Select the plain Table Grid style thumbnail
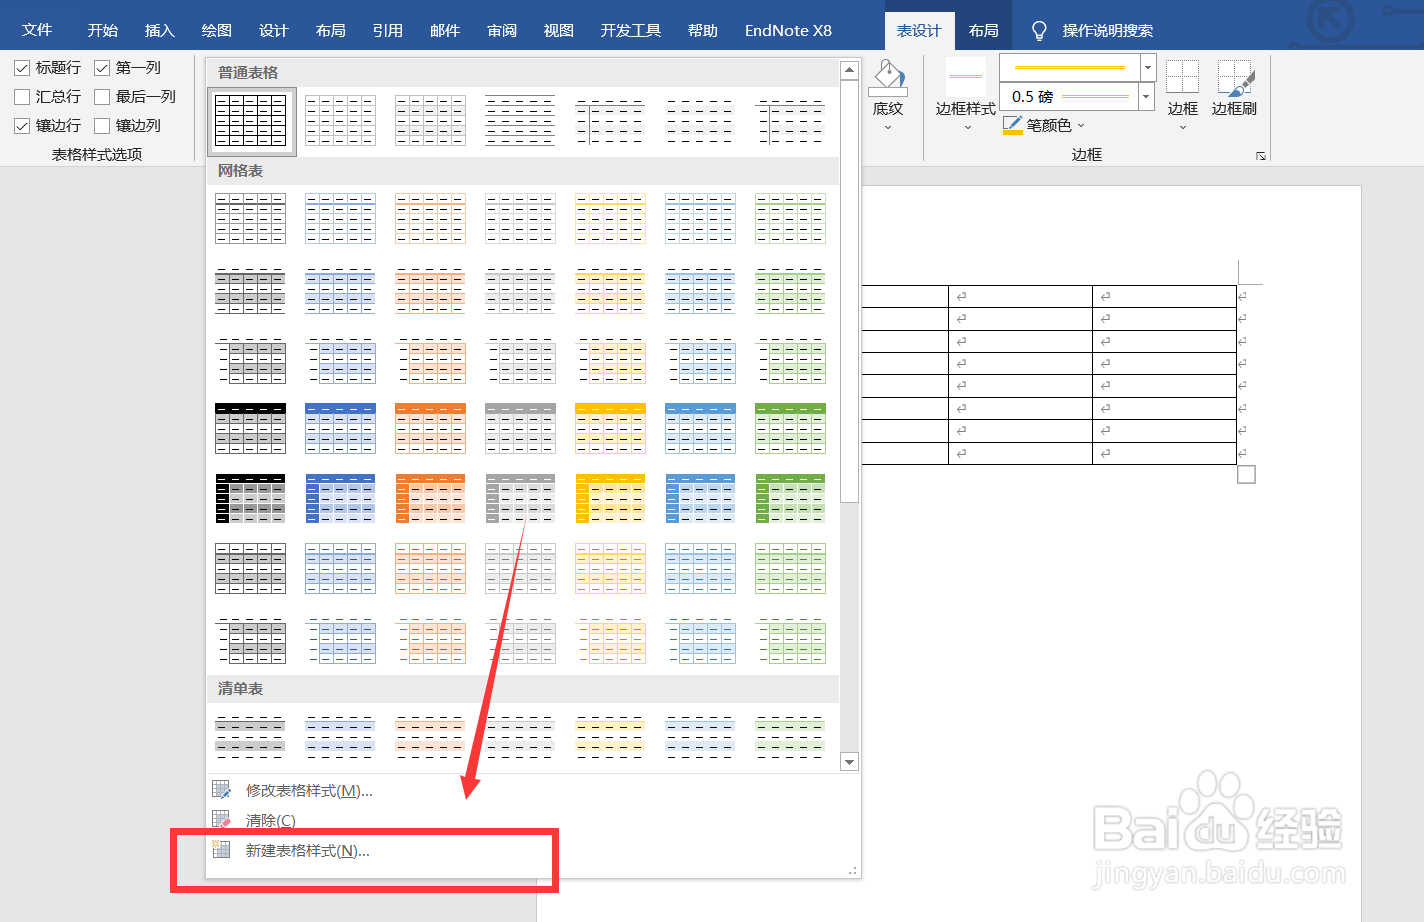The height and width of the screenshot is (922, 1424). click(x=250, y=120)
